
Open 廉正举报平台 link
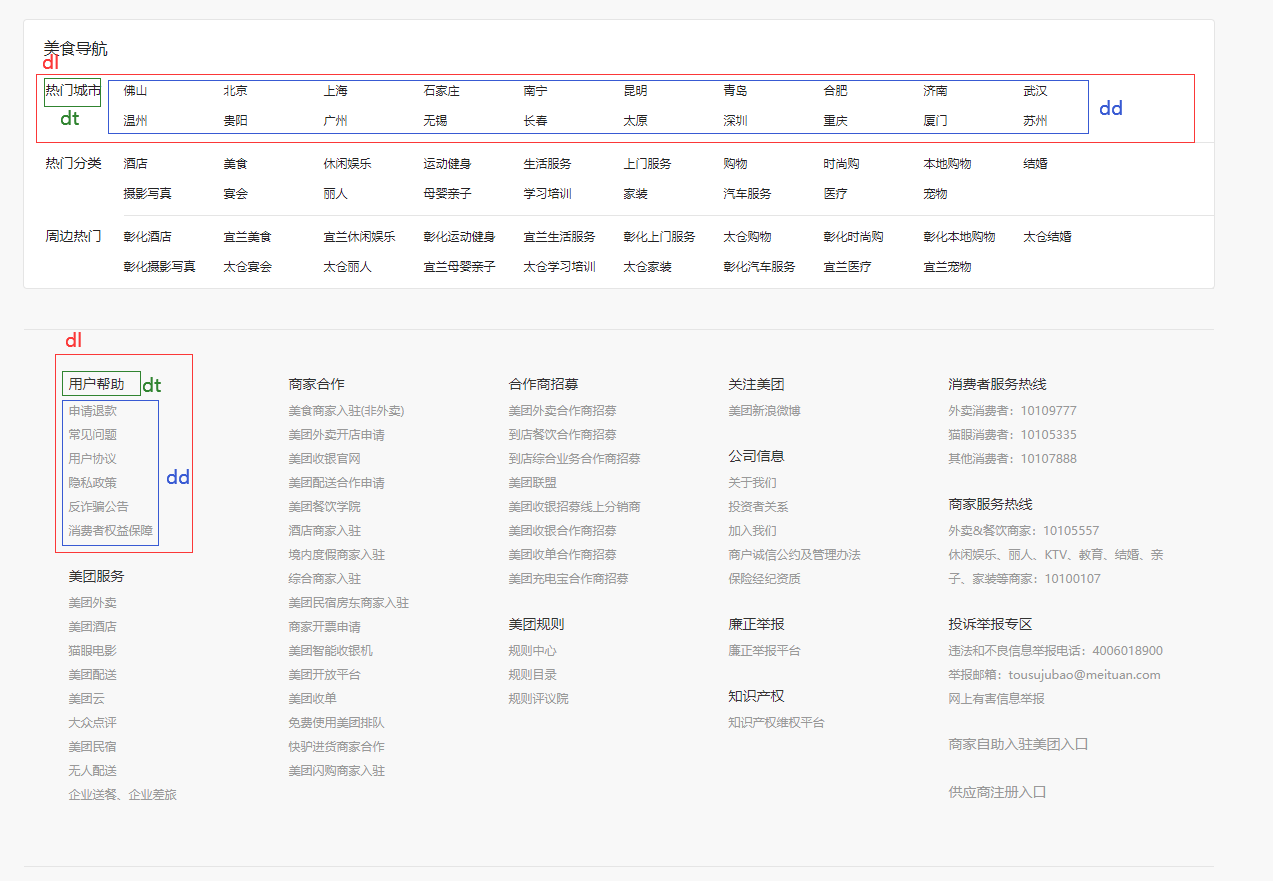764,651
